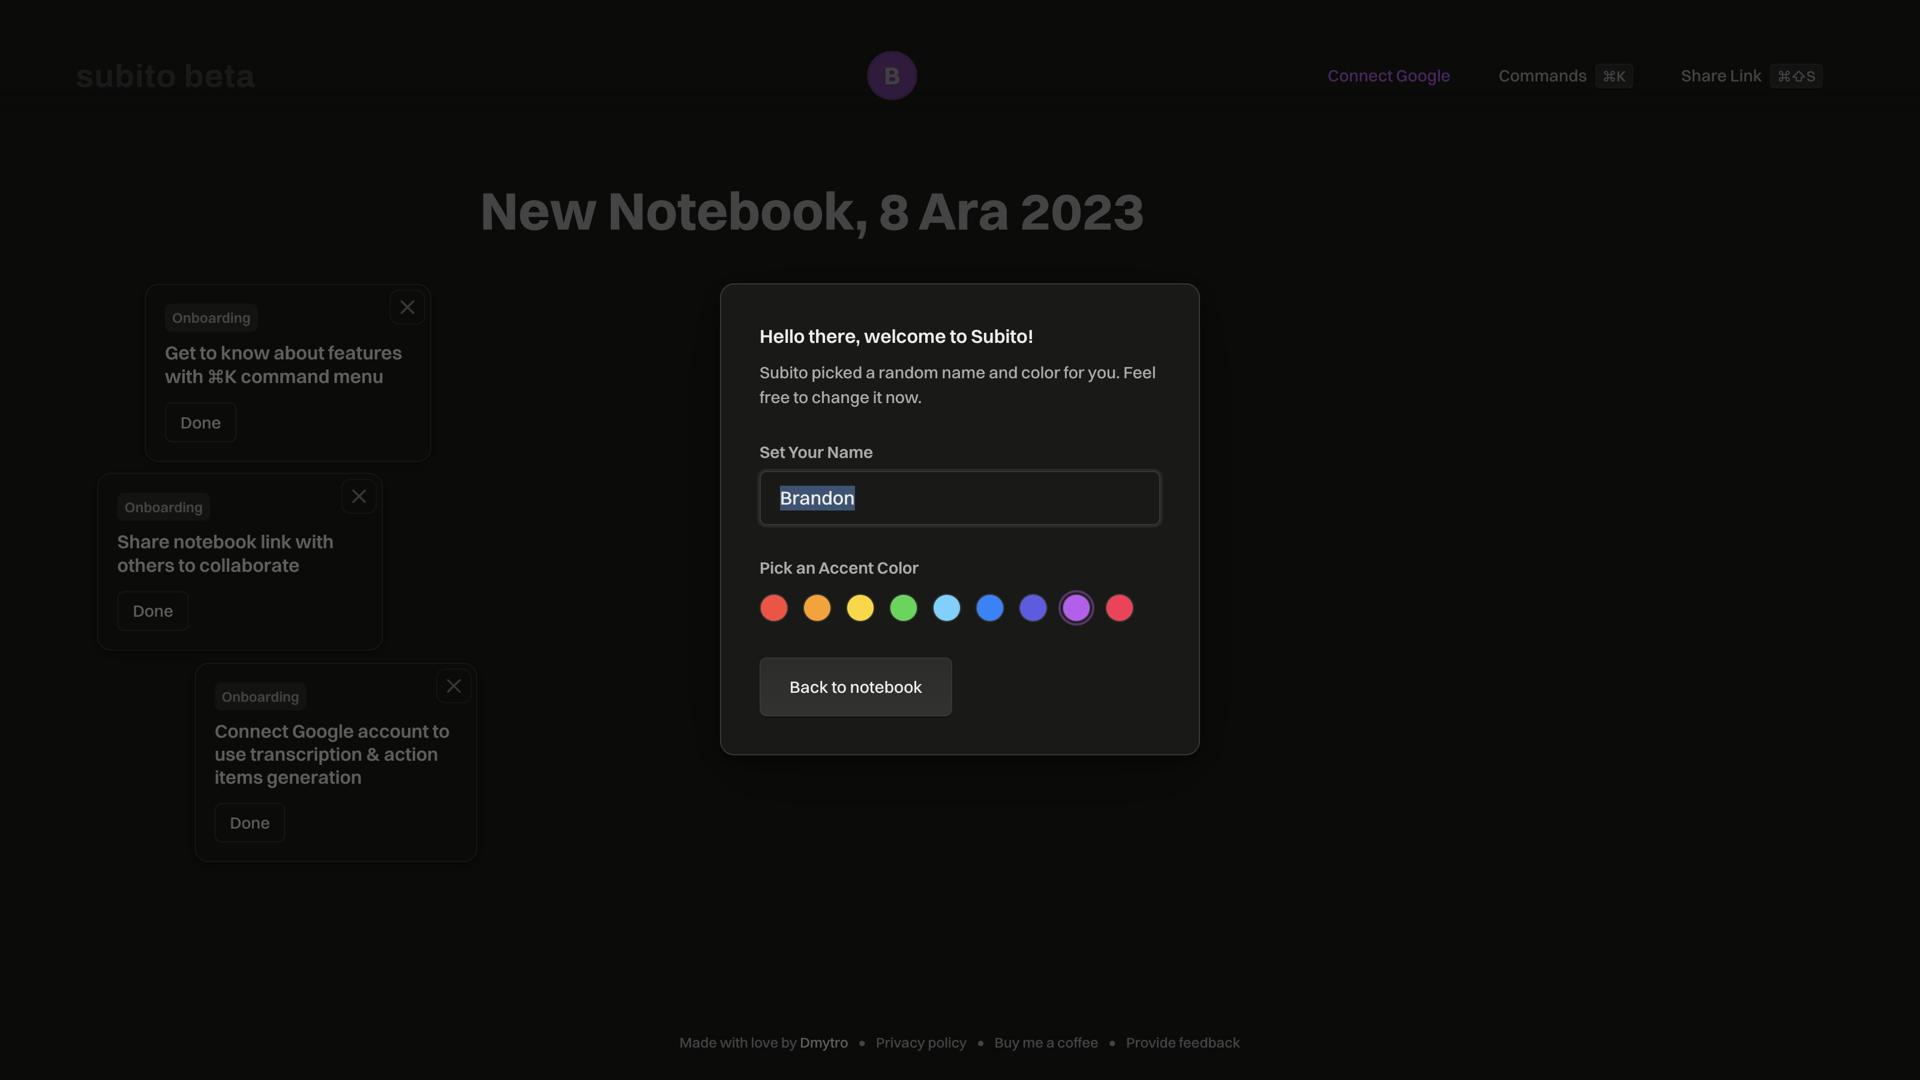Close the command menu onboarding card
Screen dimensions: 1920x1080
[407, 307]
